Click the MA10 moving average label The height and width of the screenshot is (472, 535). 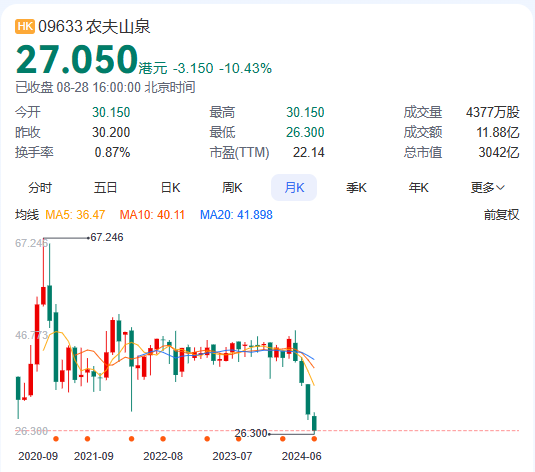tap(152, 215)
